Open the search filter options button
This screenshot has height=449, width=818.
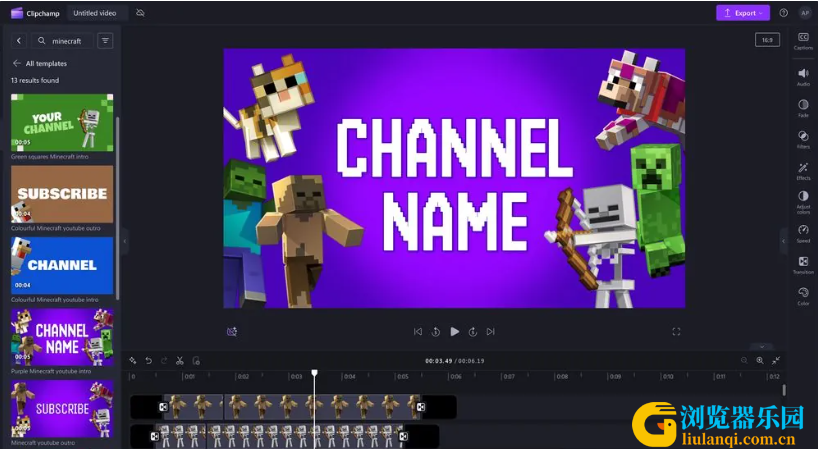click(x=105, y=41)
